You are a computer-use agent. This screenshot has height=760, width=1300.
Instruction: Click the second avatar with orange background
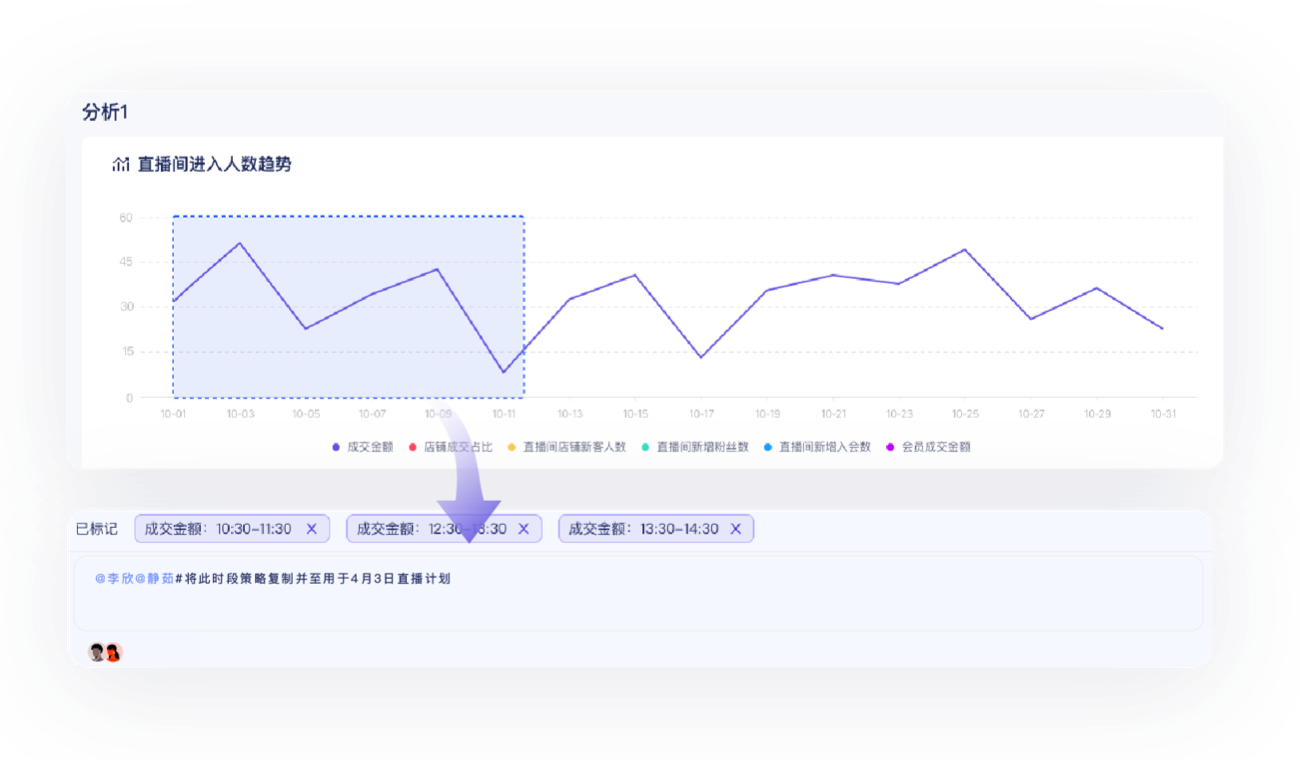pos(113,652)
